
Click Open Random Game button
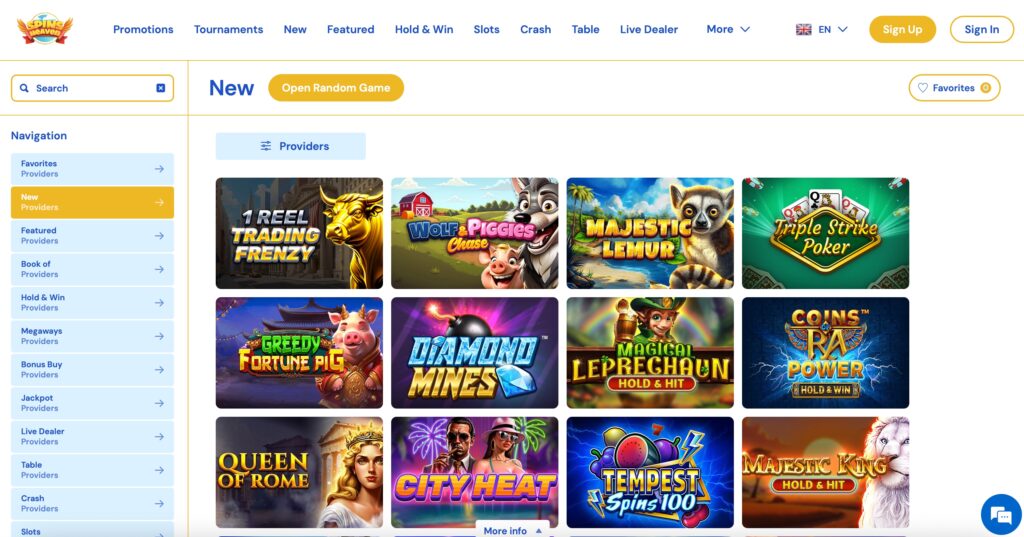click(x=336, y=88)
